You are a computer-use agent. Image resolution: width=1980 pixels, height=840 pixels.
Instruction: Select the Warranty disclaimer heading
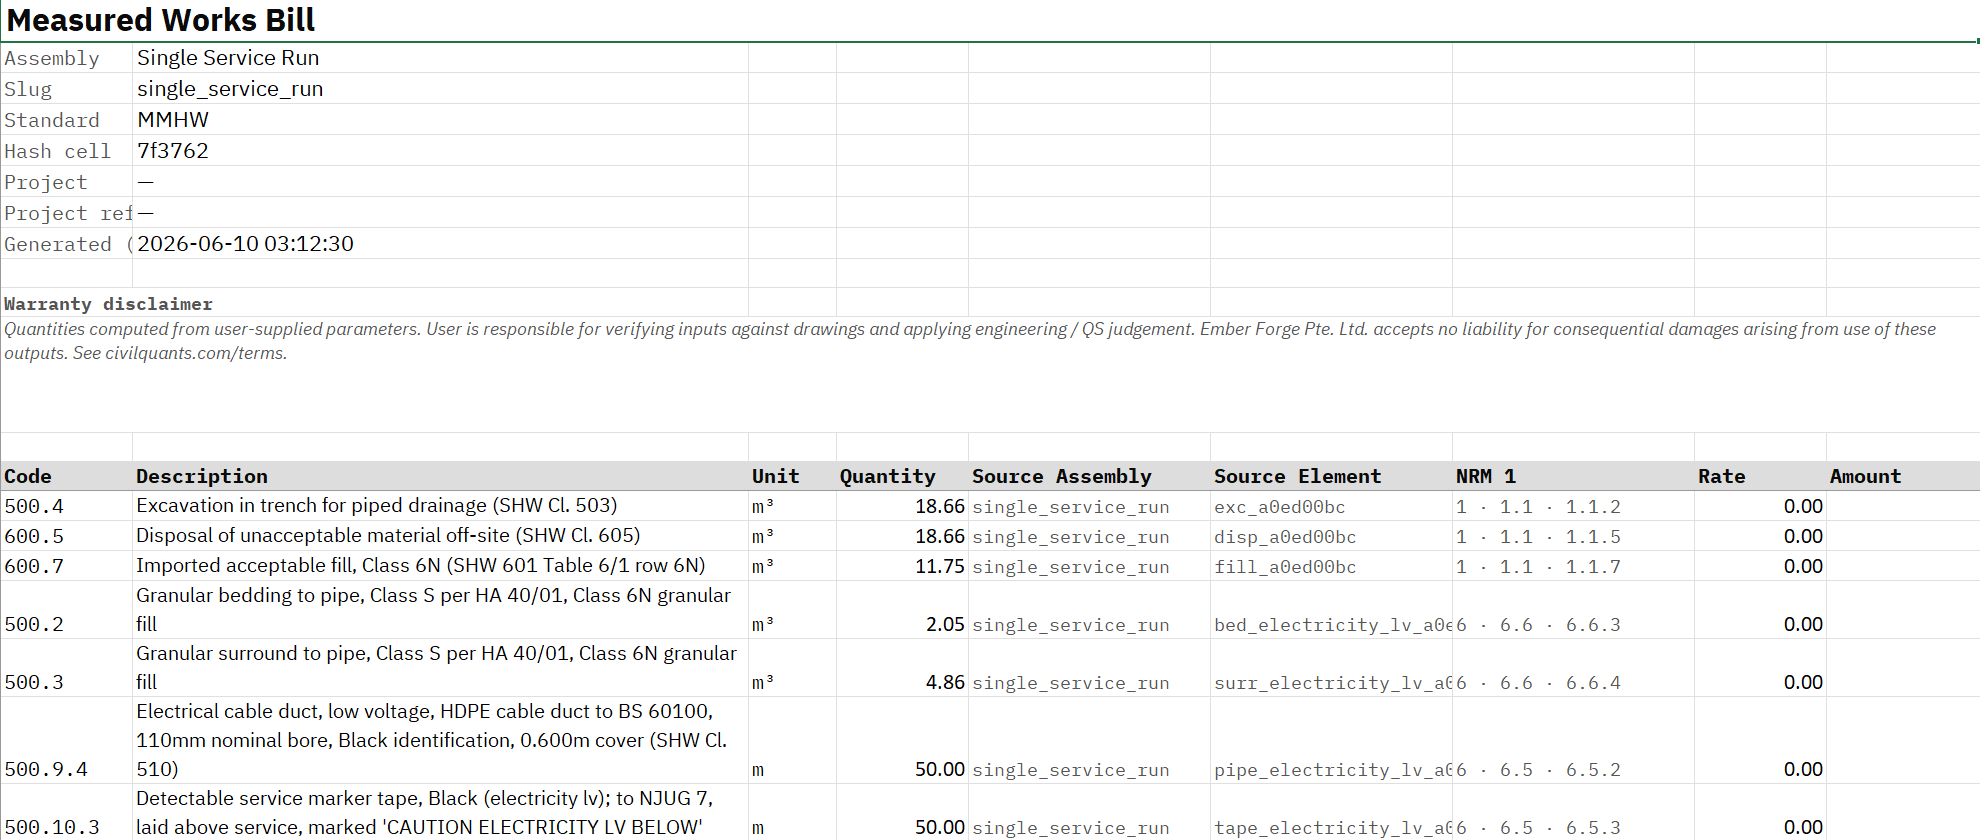point(108,304)
